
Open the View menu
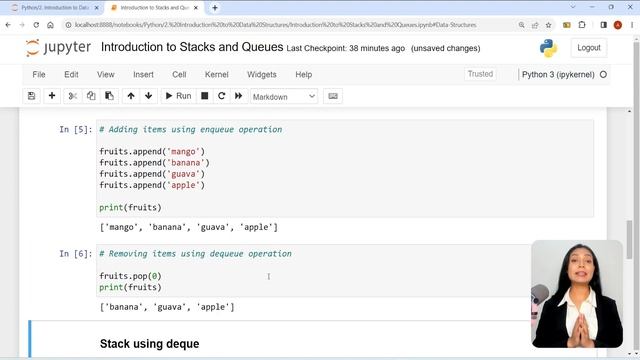[106, 75]
